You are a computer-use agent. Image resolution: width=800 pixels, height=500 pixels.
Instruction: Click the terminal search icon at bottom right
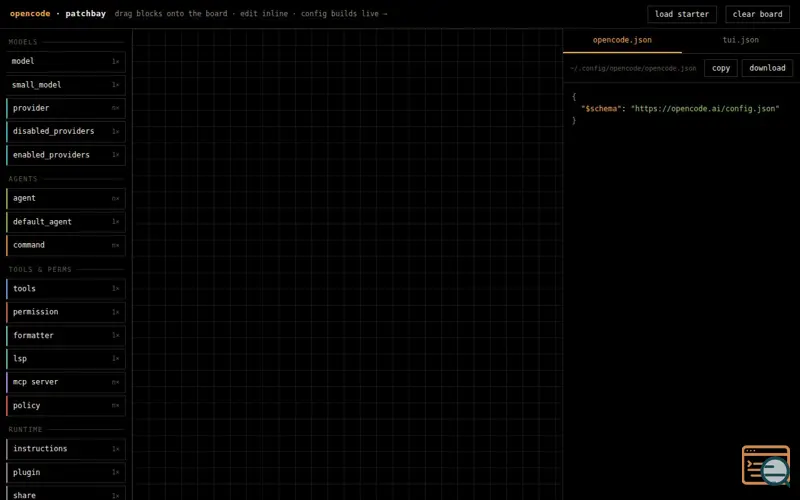[766, 465]
